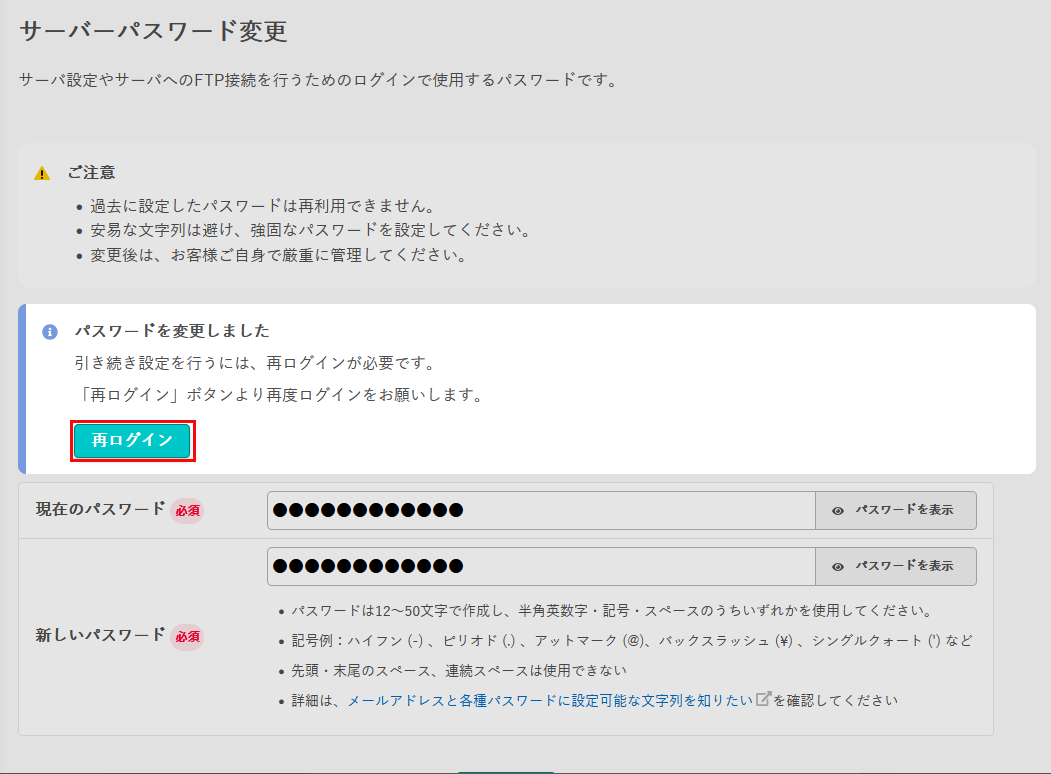
Task: Click the blue info circle icon
Action: click(49, 332)
